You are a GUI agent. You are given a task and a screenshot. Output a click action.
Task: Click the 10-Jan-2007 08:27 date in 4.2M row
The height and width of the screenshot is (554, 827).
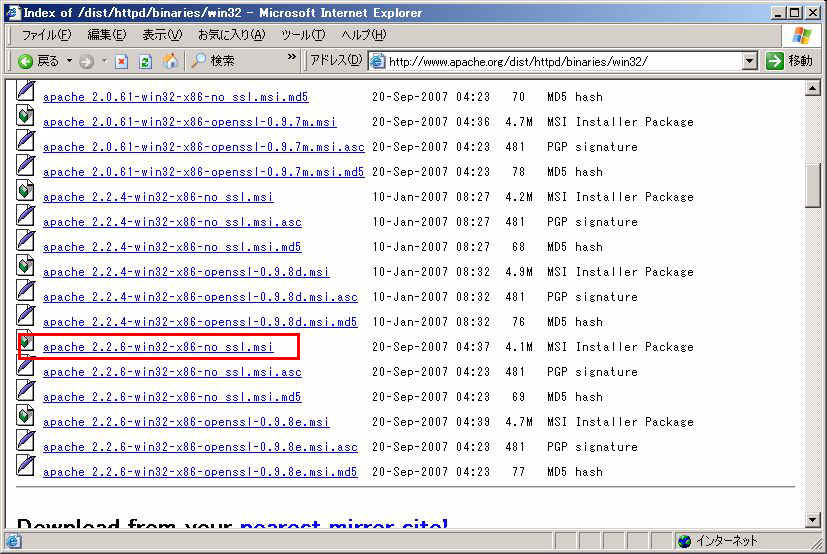pos(431,197)
